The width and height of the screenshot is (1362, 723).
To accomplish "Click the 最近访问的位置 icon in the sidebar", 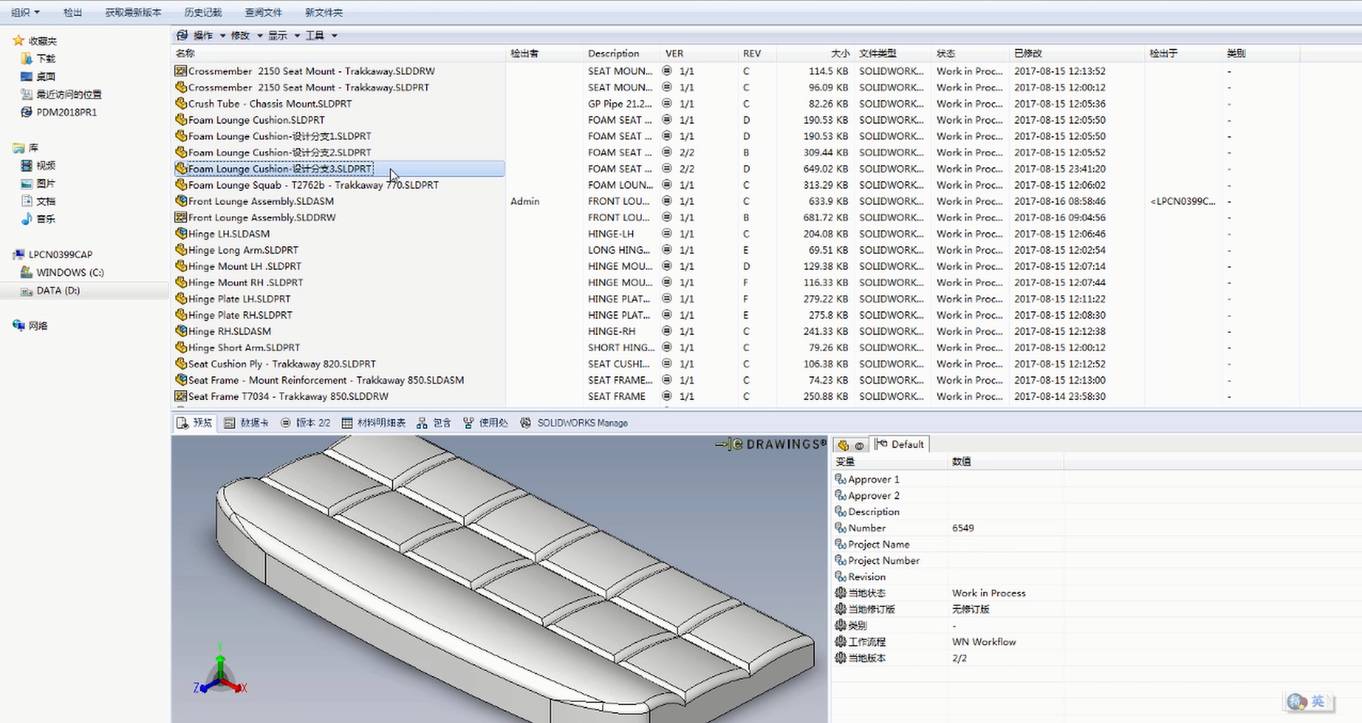I will [x=27, y=94].
